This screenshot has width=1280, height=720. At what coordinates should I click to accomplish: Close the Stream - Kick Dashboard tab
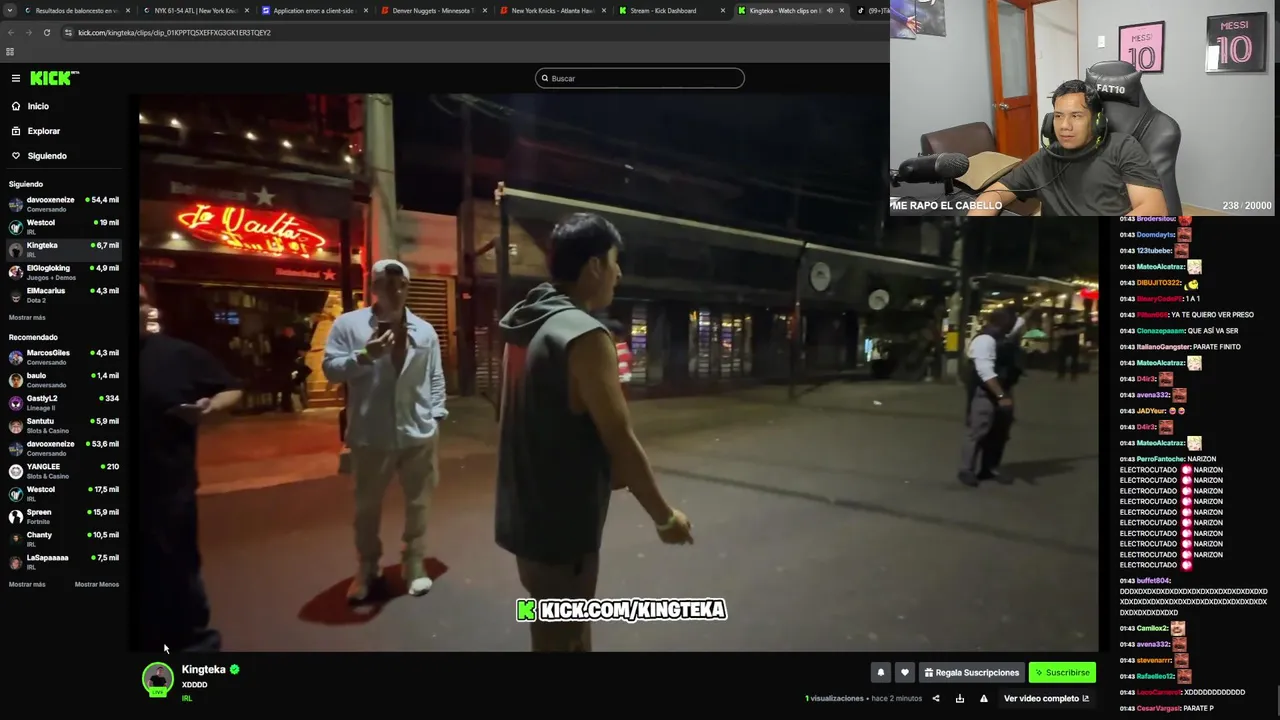pos(723,10)
